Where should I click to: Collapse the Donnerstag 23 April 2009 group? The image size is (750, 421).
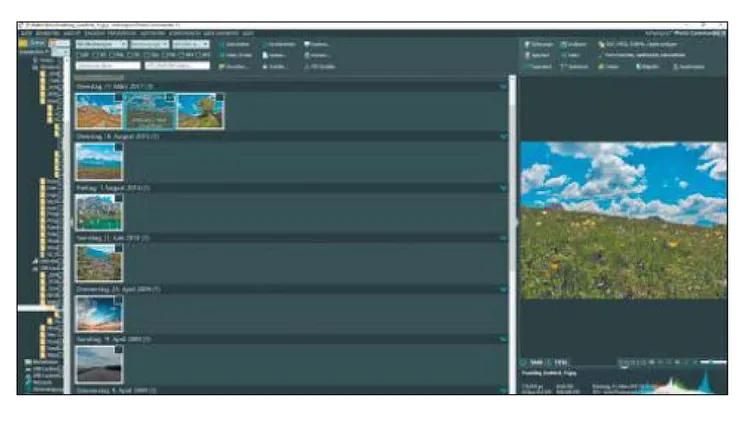[x=503, y=289]
